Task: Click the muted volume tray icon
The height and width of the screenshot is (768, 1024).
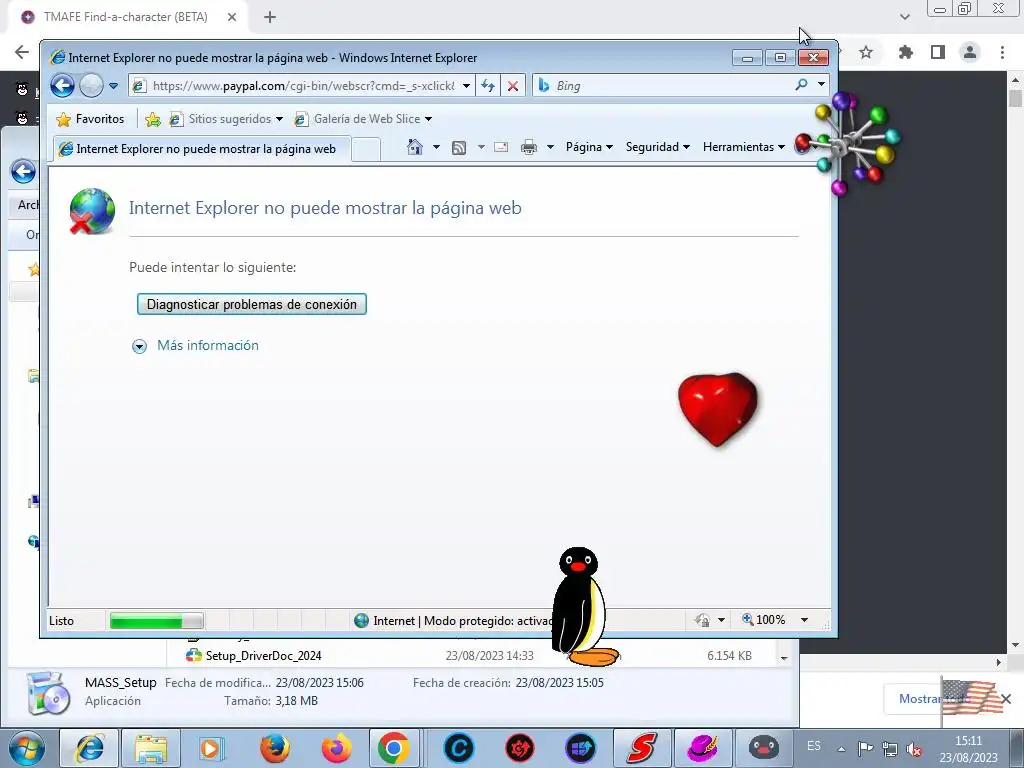Action: 914,749
